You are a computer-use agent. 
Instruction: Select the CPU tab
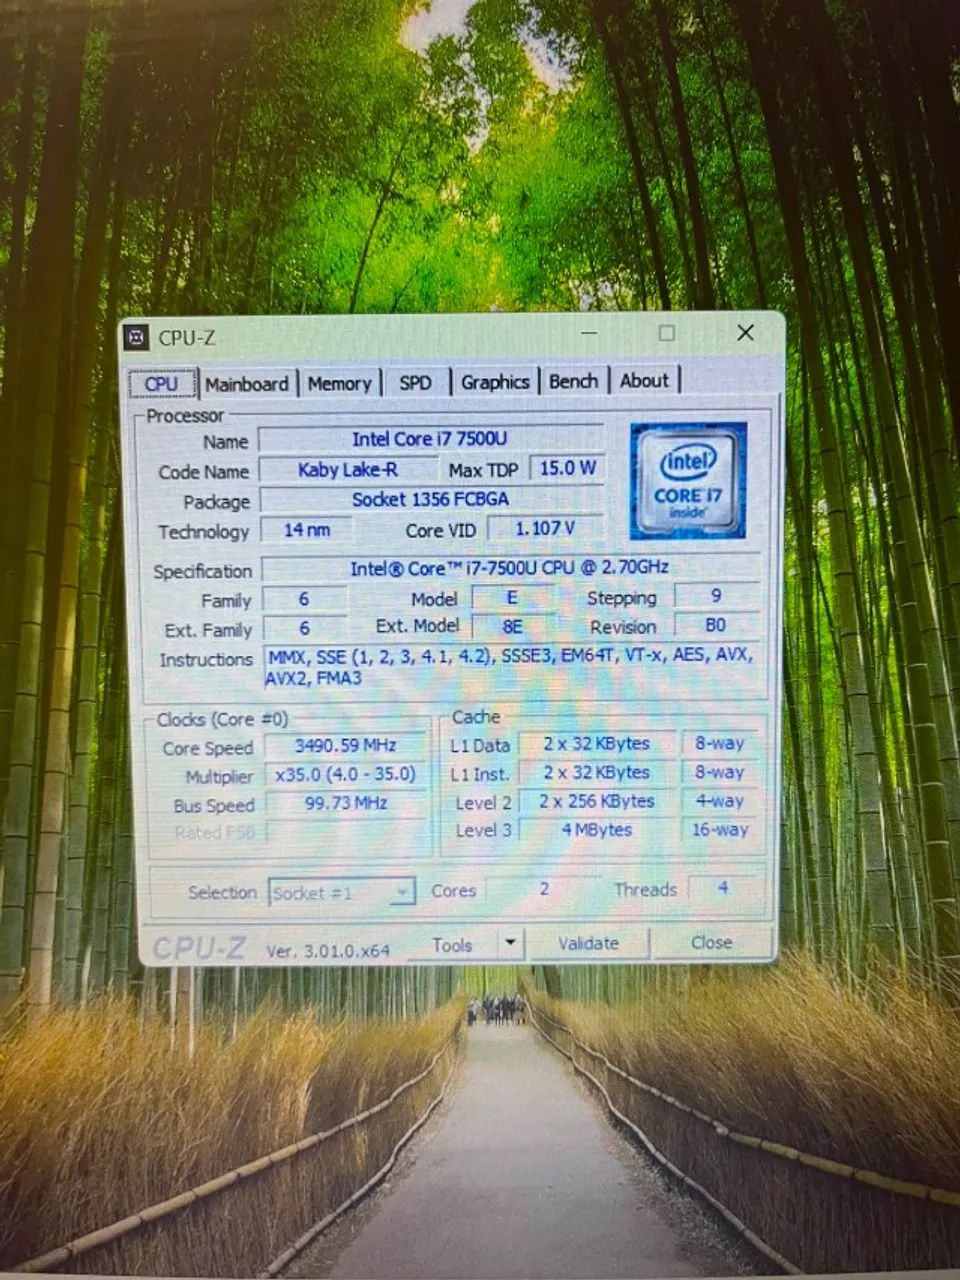[161, 384]
